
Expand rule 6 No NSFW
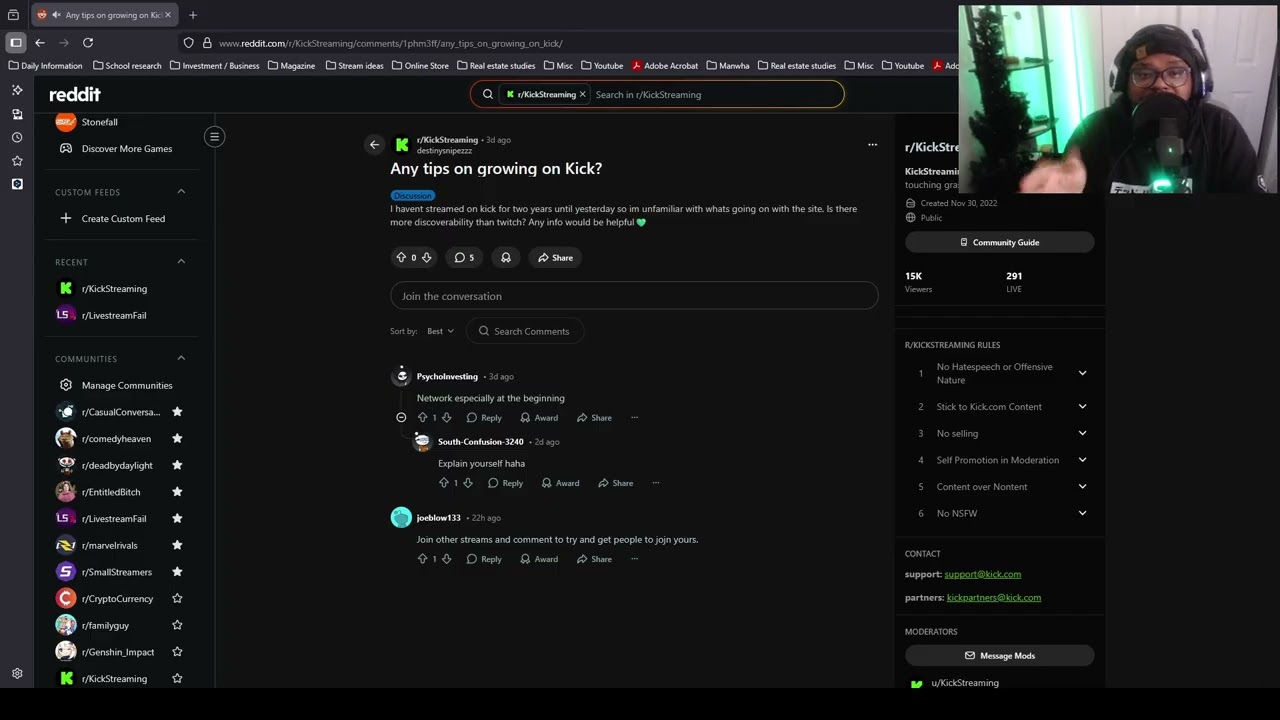point(1082,514)
